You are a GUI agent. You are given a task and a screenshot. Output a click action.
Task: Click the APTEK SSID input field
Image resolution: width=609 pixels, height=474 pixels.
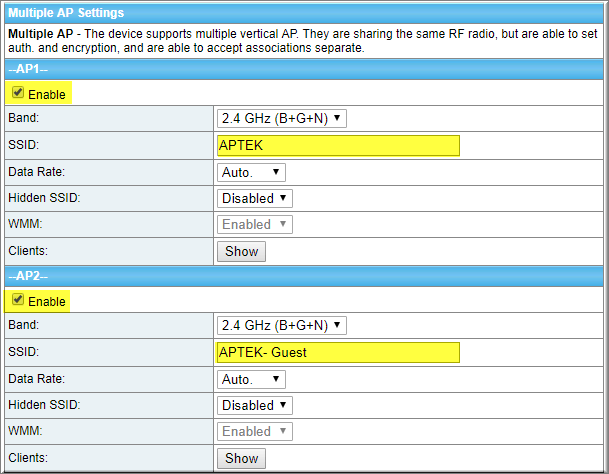338,145
